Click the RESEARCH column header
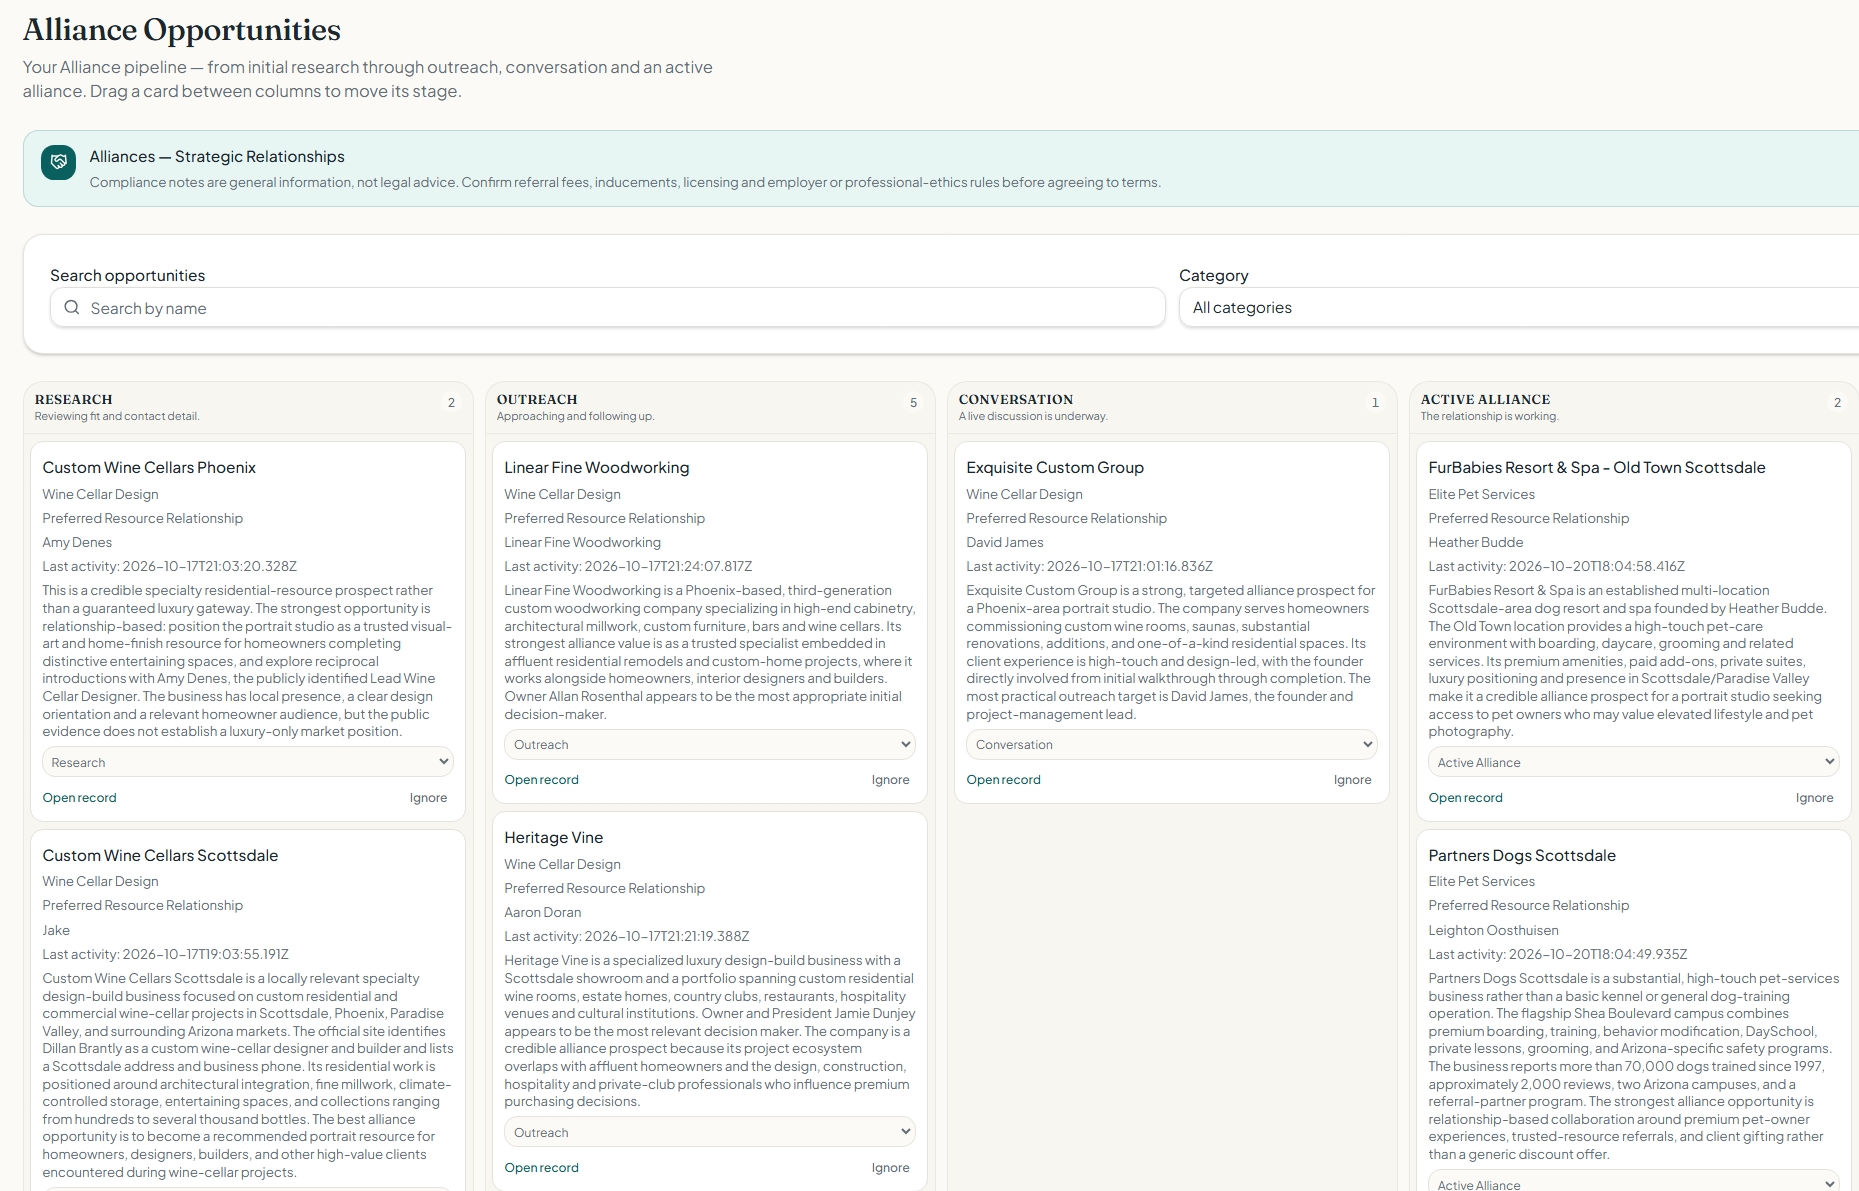Viewport: 1859px width, 1191px height. tap(73, 399)
